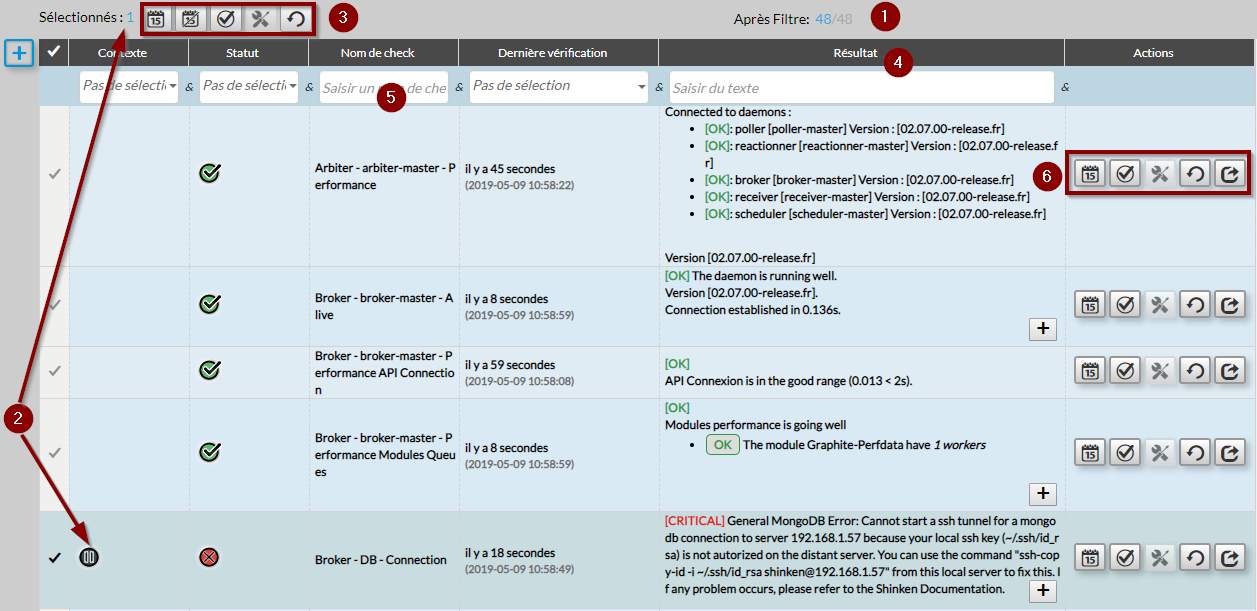Schedule downtime for the Performance API Connection check
Image resolution: width=1257 pixels, height=611 pixels.
coord(1090,370)
